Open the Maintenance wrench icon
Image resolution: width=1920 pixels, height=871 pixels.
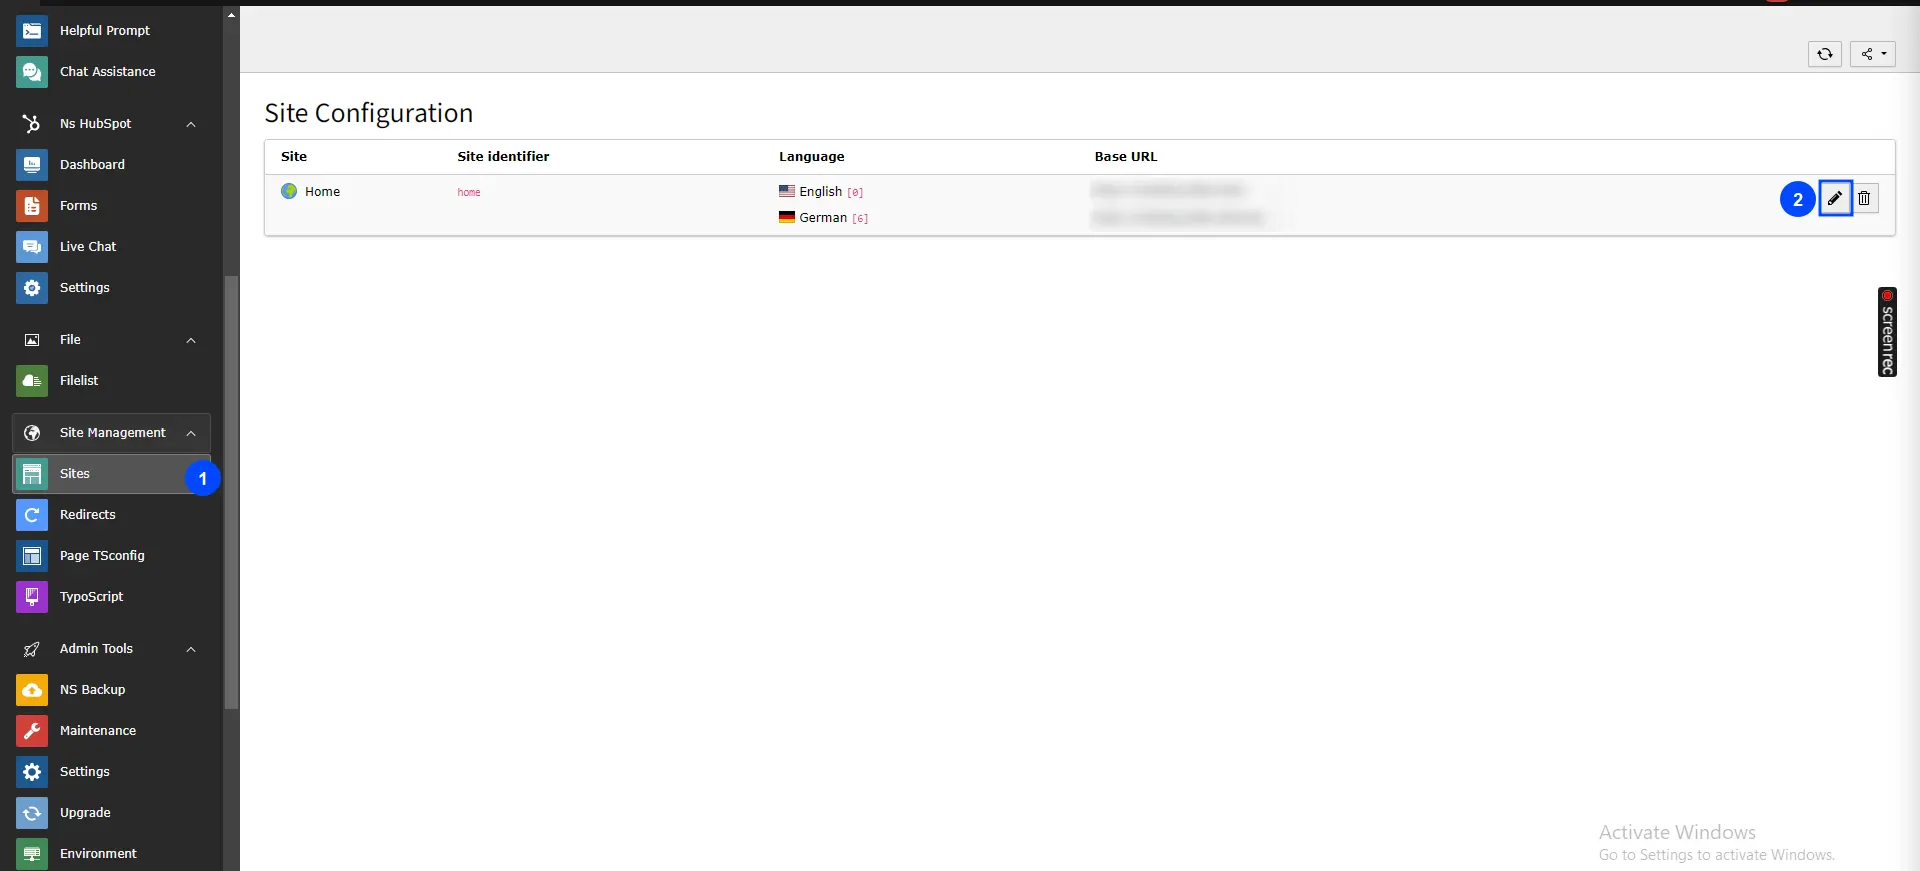pos(32,731)
